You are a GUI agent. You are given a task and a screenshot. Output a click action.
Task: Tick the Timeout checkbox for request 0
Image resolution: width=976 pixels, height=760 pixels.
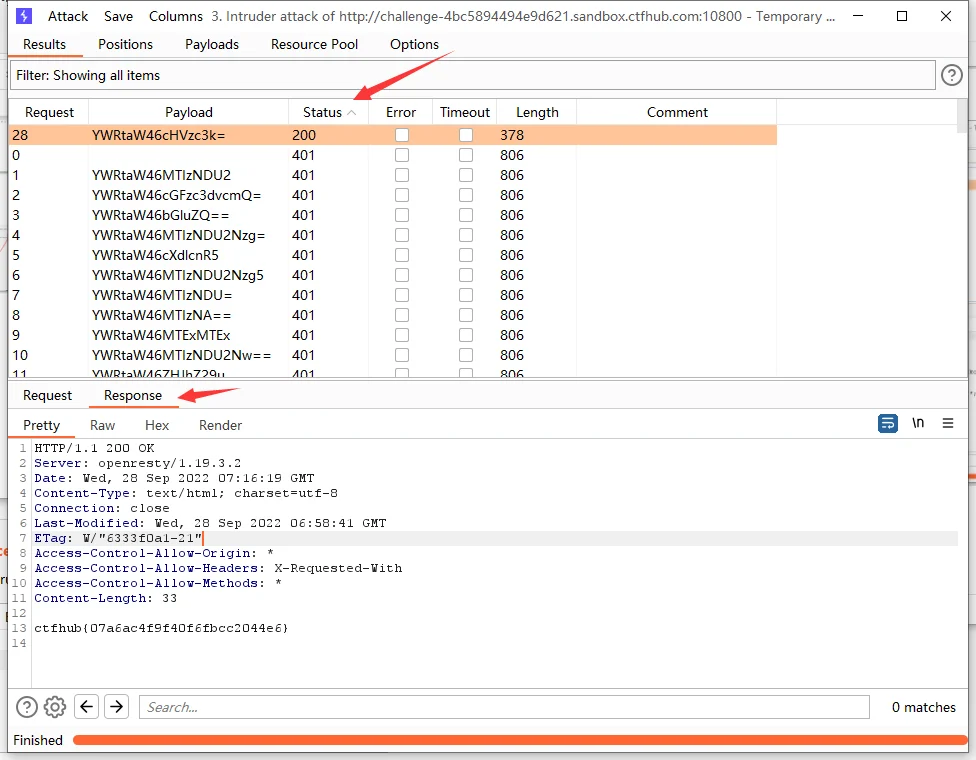[x=465, y=155]
